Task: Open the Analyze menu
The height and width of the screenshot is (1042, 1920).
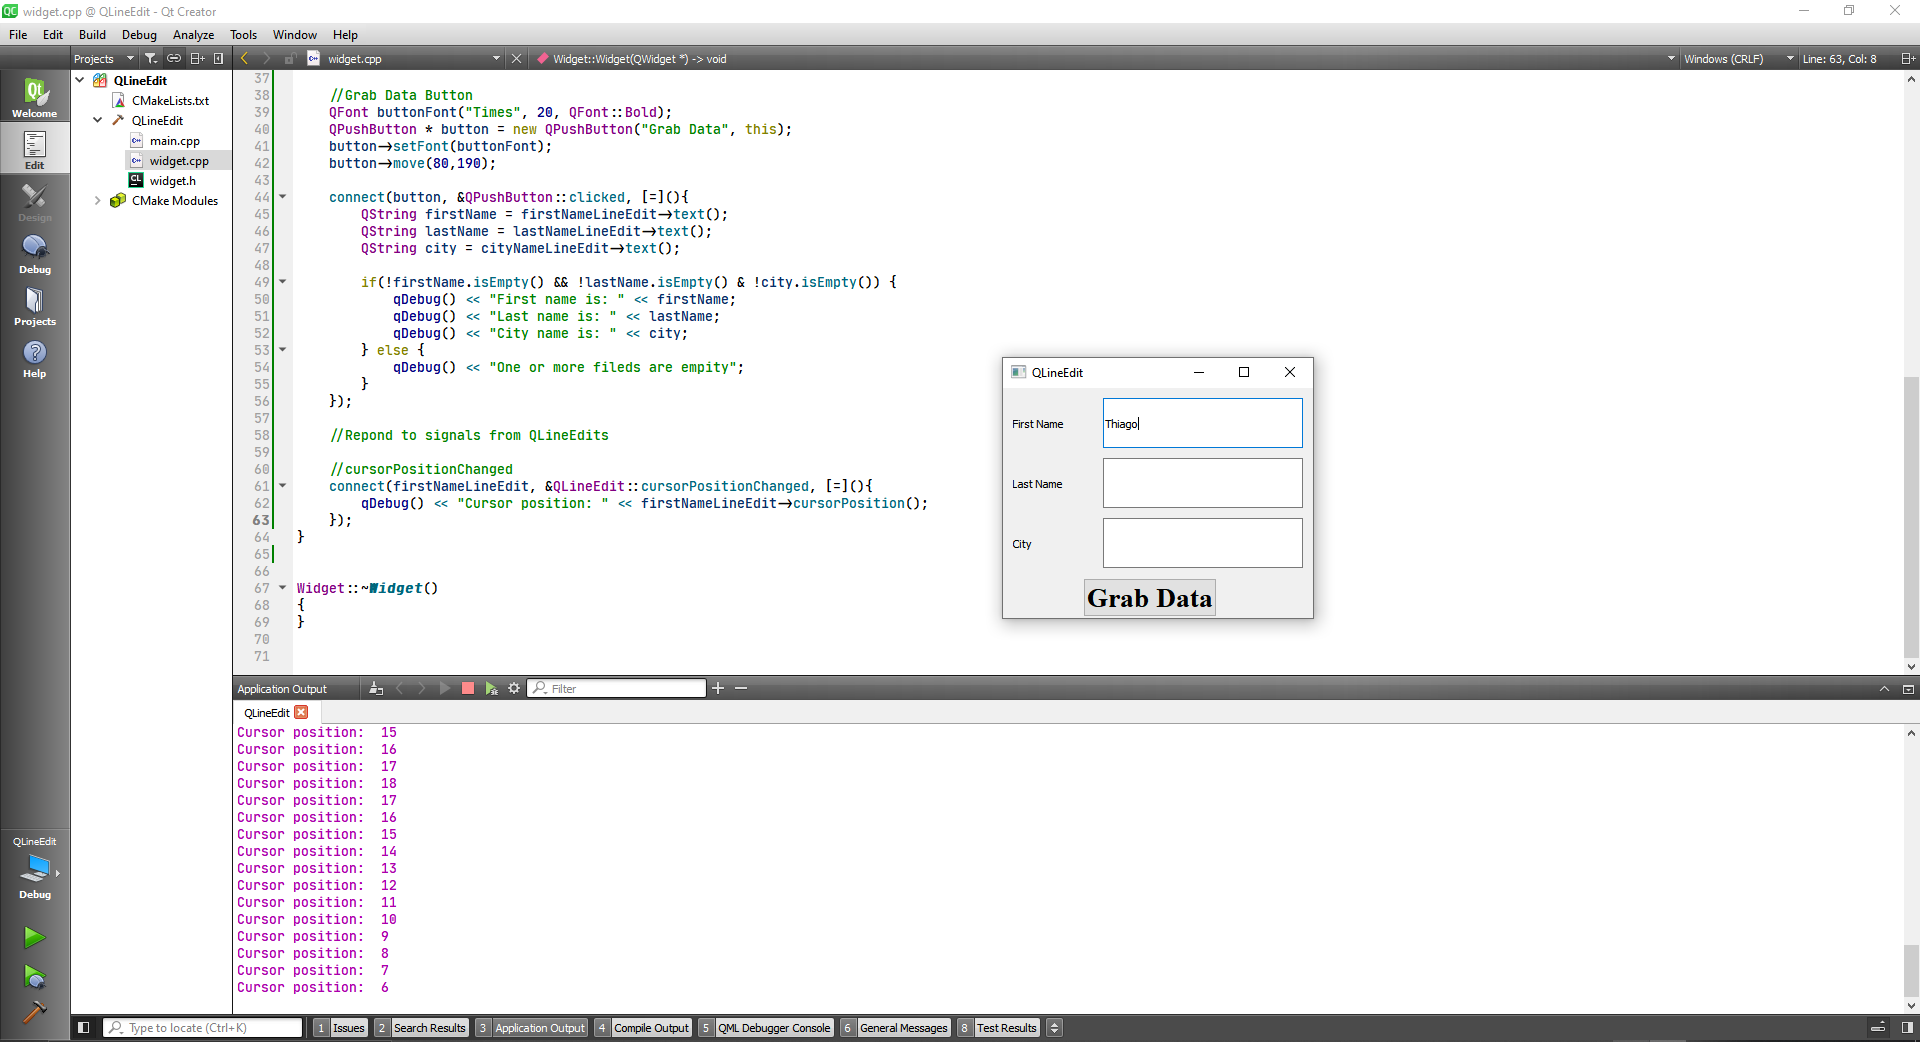Action: [193, 34]
